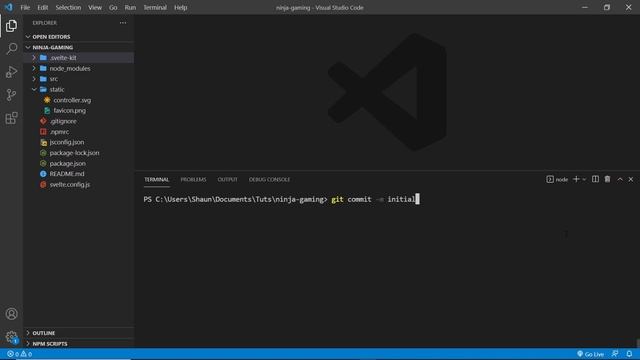The image size is (640, 360).
Task: Click the Go Live status button
Action: pos(590,354)
